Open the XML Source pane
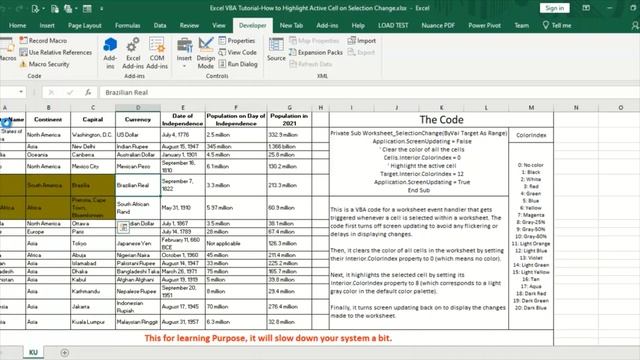This screenshot has width=640, height=360. point(276,49)
